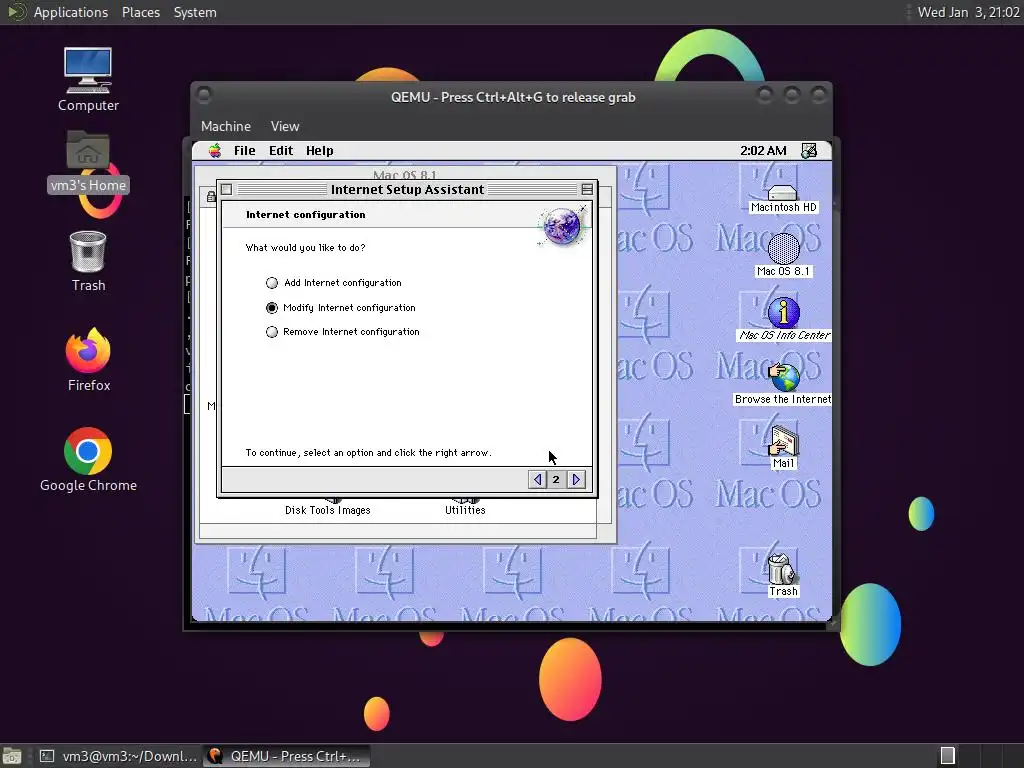
Task: Open the Computer desktop icon
Action: [x=88, y=79]
